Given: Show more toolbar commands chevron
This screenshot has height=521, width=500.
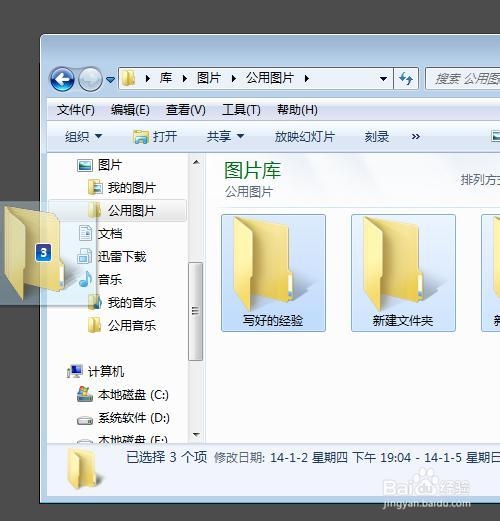Looking at the screenshot, I should [x=415, y=137].
